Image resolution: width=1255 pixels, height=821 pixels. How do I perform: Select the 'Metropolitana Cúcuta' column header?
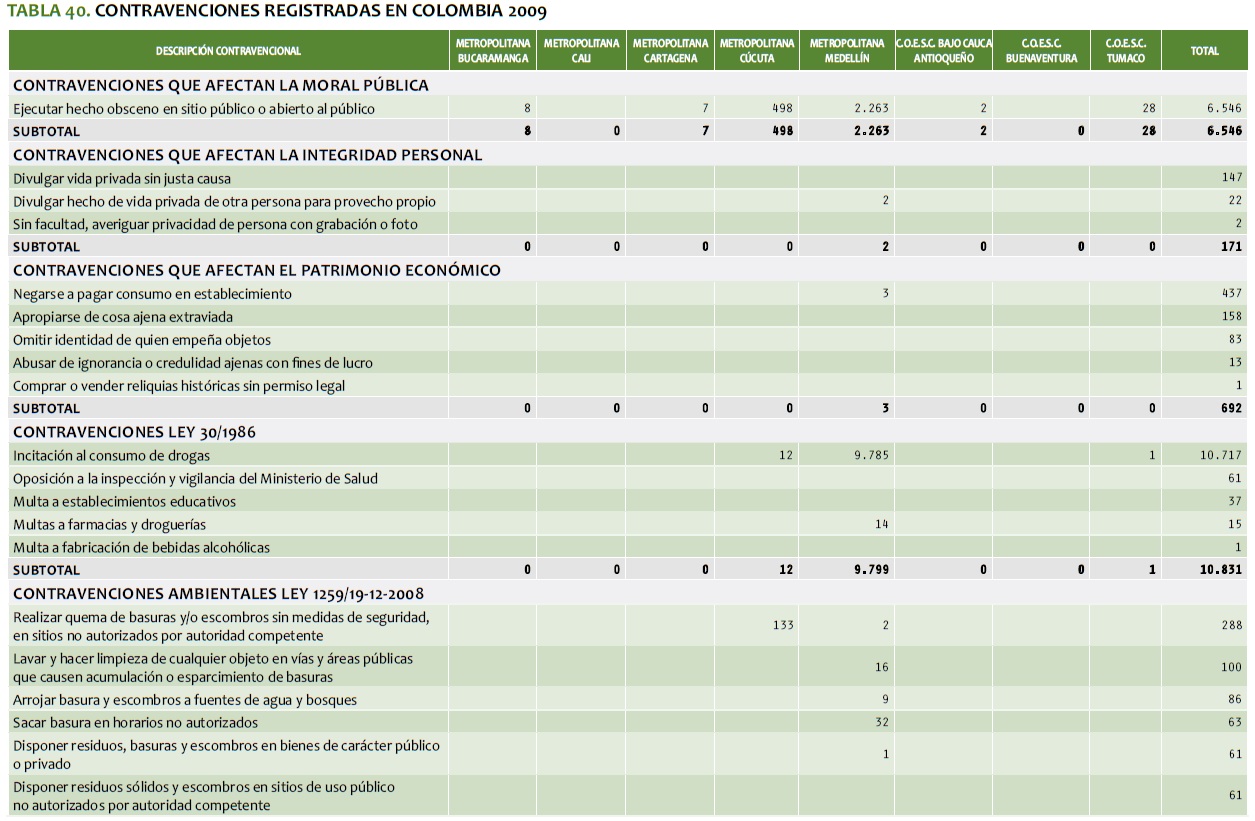click(x=757, y=51)
